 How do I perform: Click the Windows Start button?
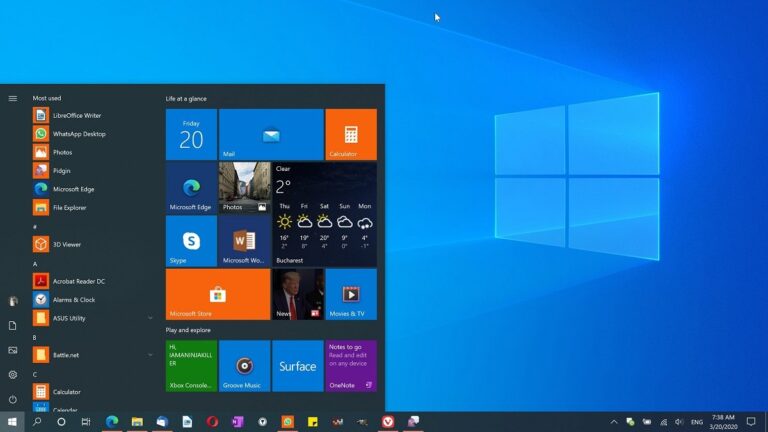click(12, 422)
